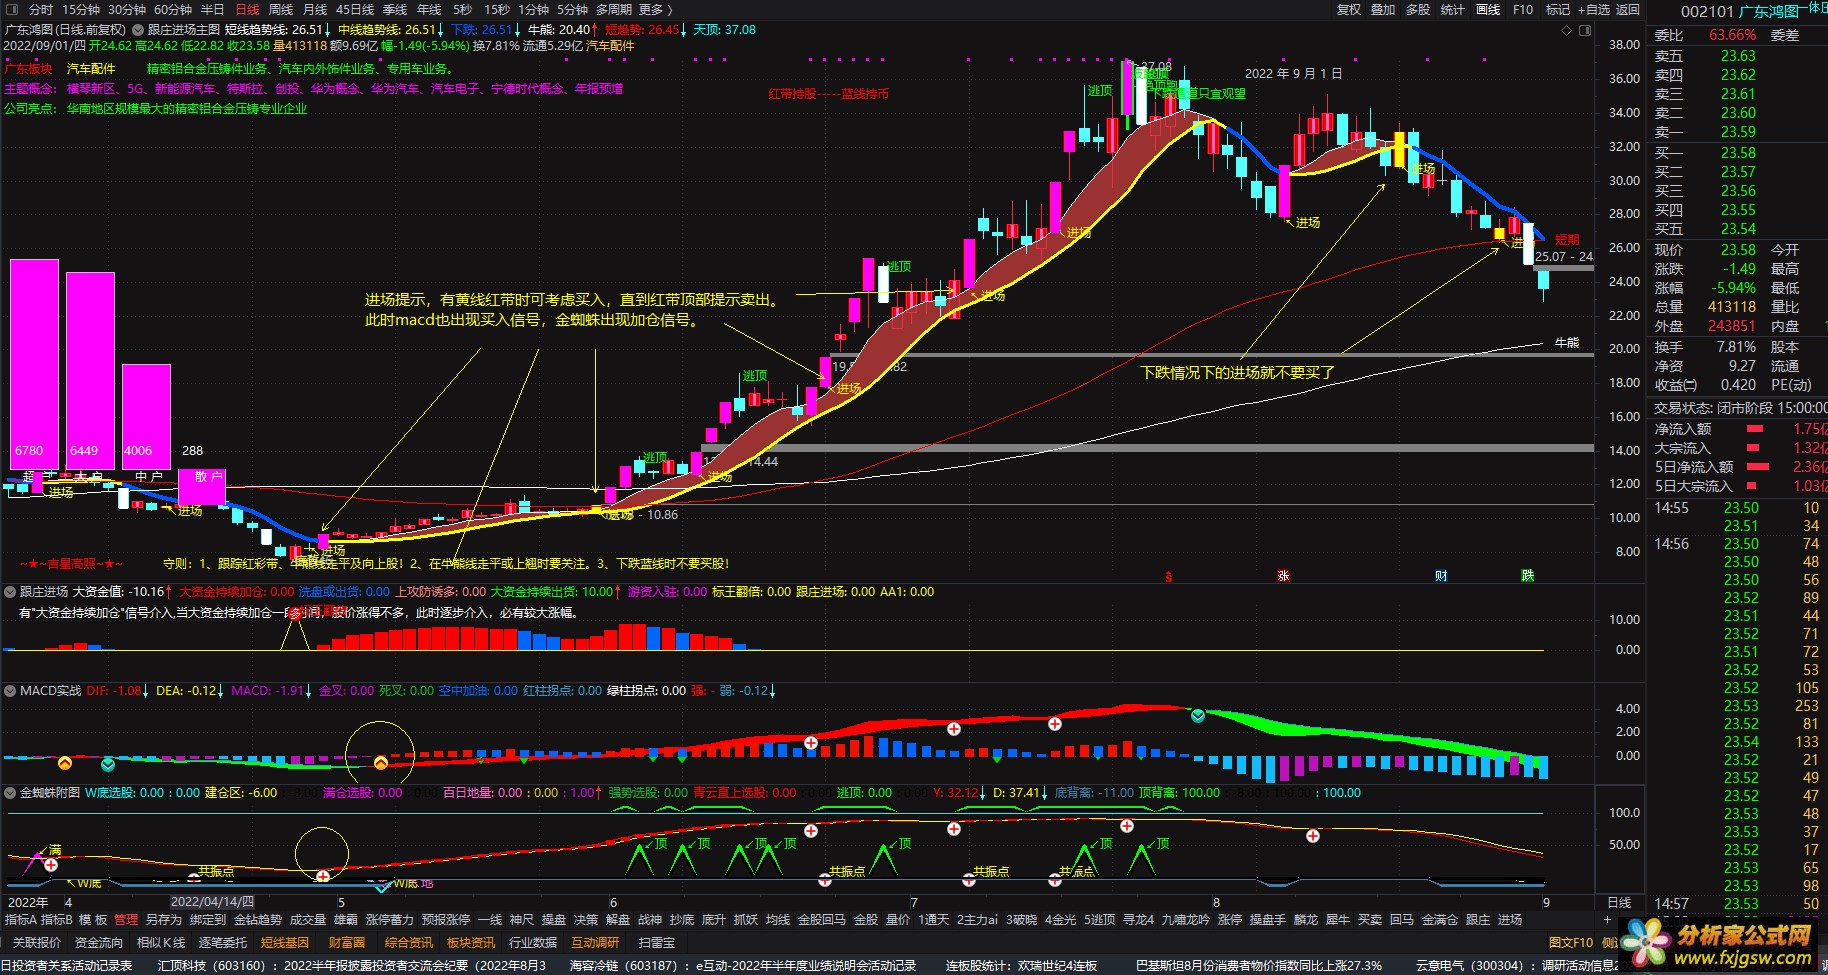Open the 统计 statistics tool
1828x975 pixels.
[1453, 9]
